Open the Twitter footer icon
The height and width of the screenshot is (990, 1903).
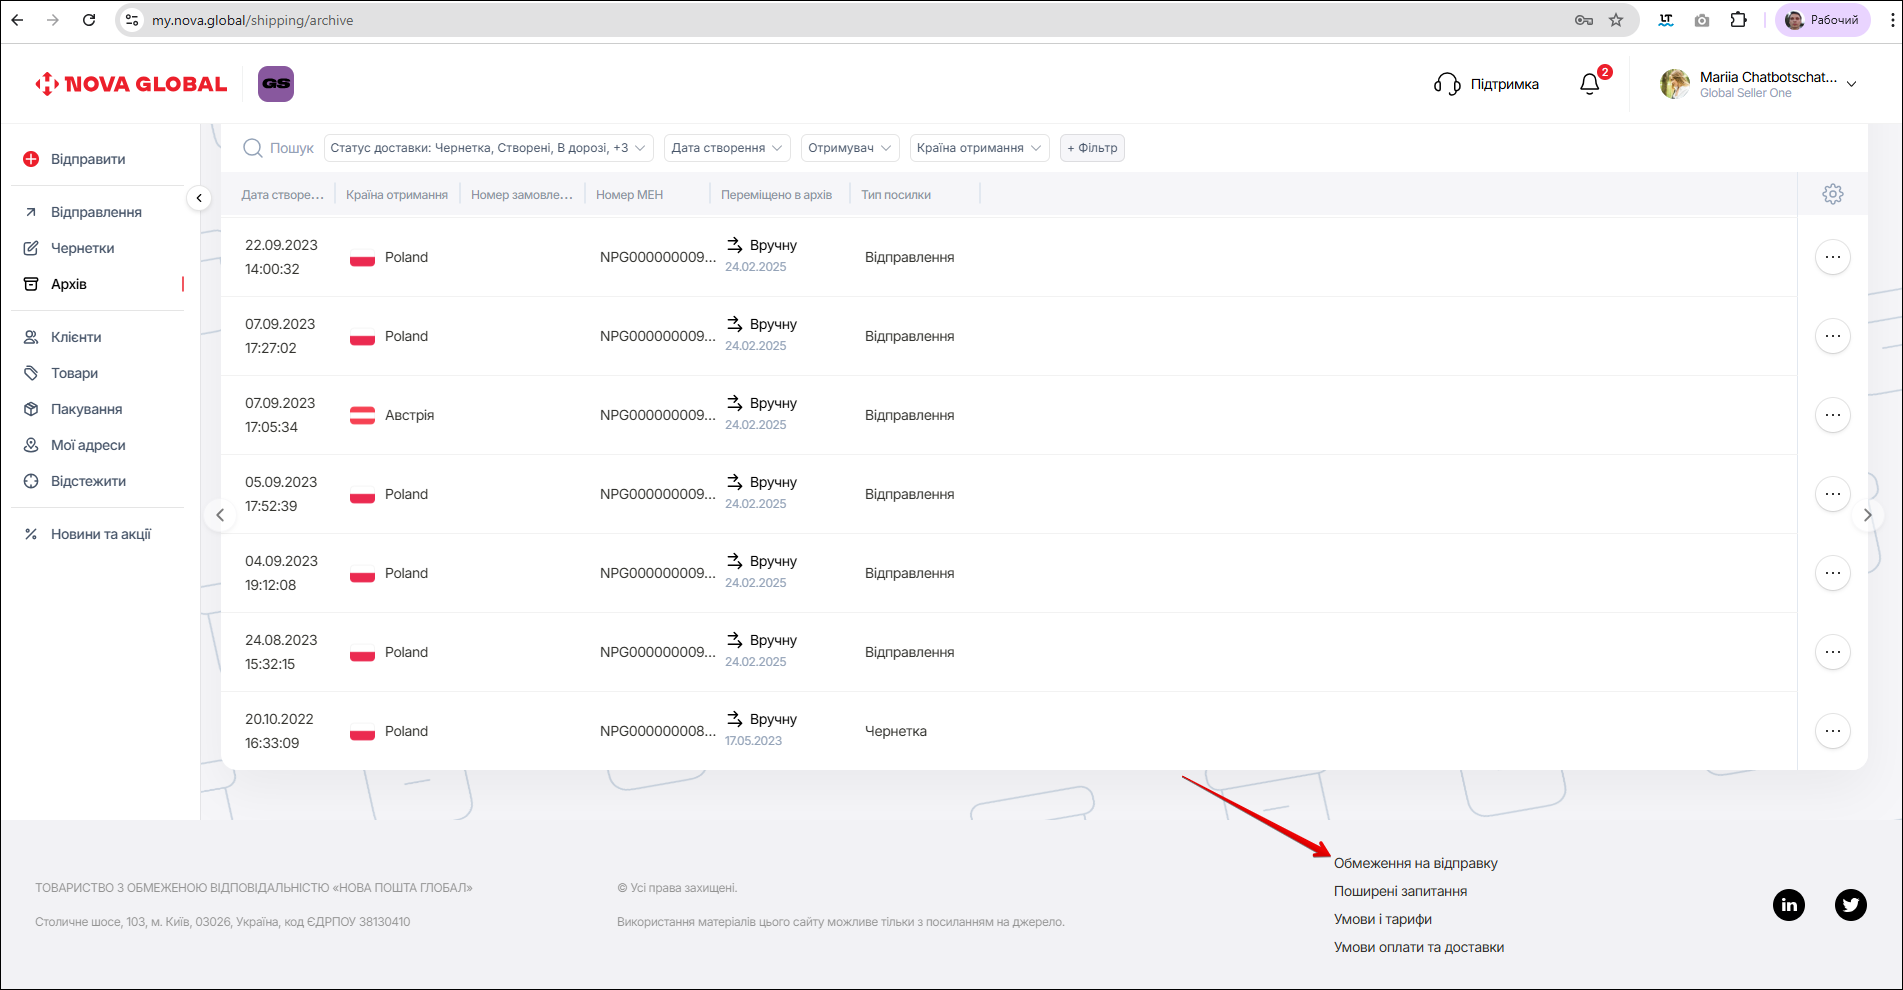pyautogui.click(x=1851, y=905)
